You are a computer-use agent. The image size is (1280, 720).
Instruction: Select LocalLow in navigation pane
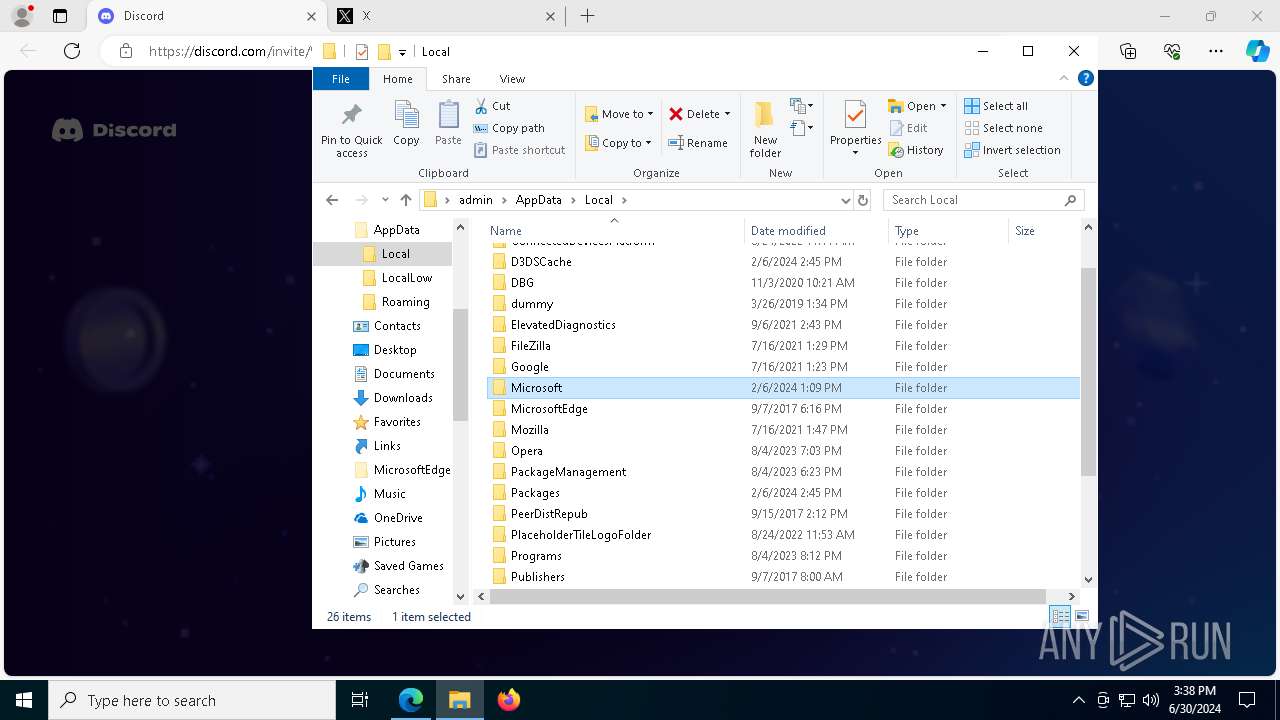406,278
